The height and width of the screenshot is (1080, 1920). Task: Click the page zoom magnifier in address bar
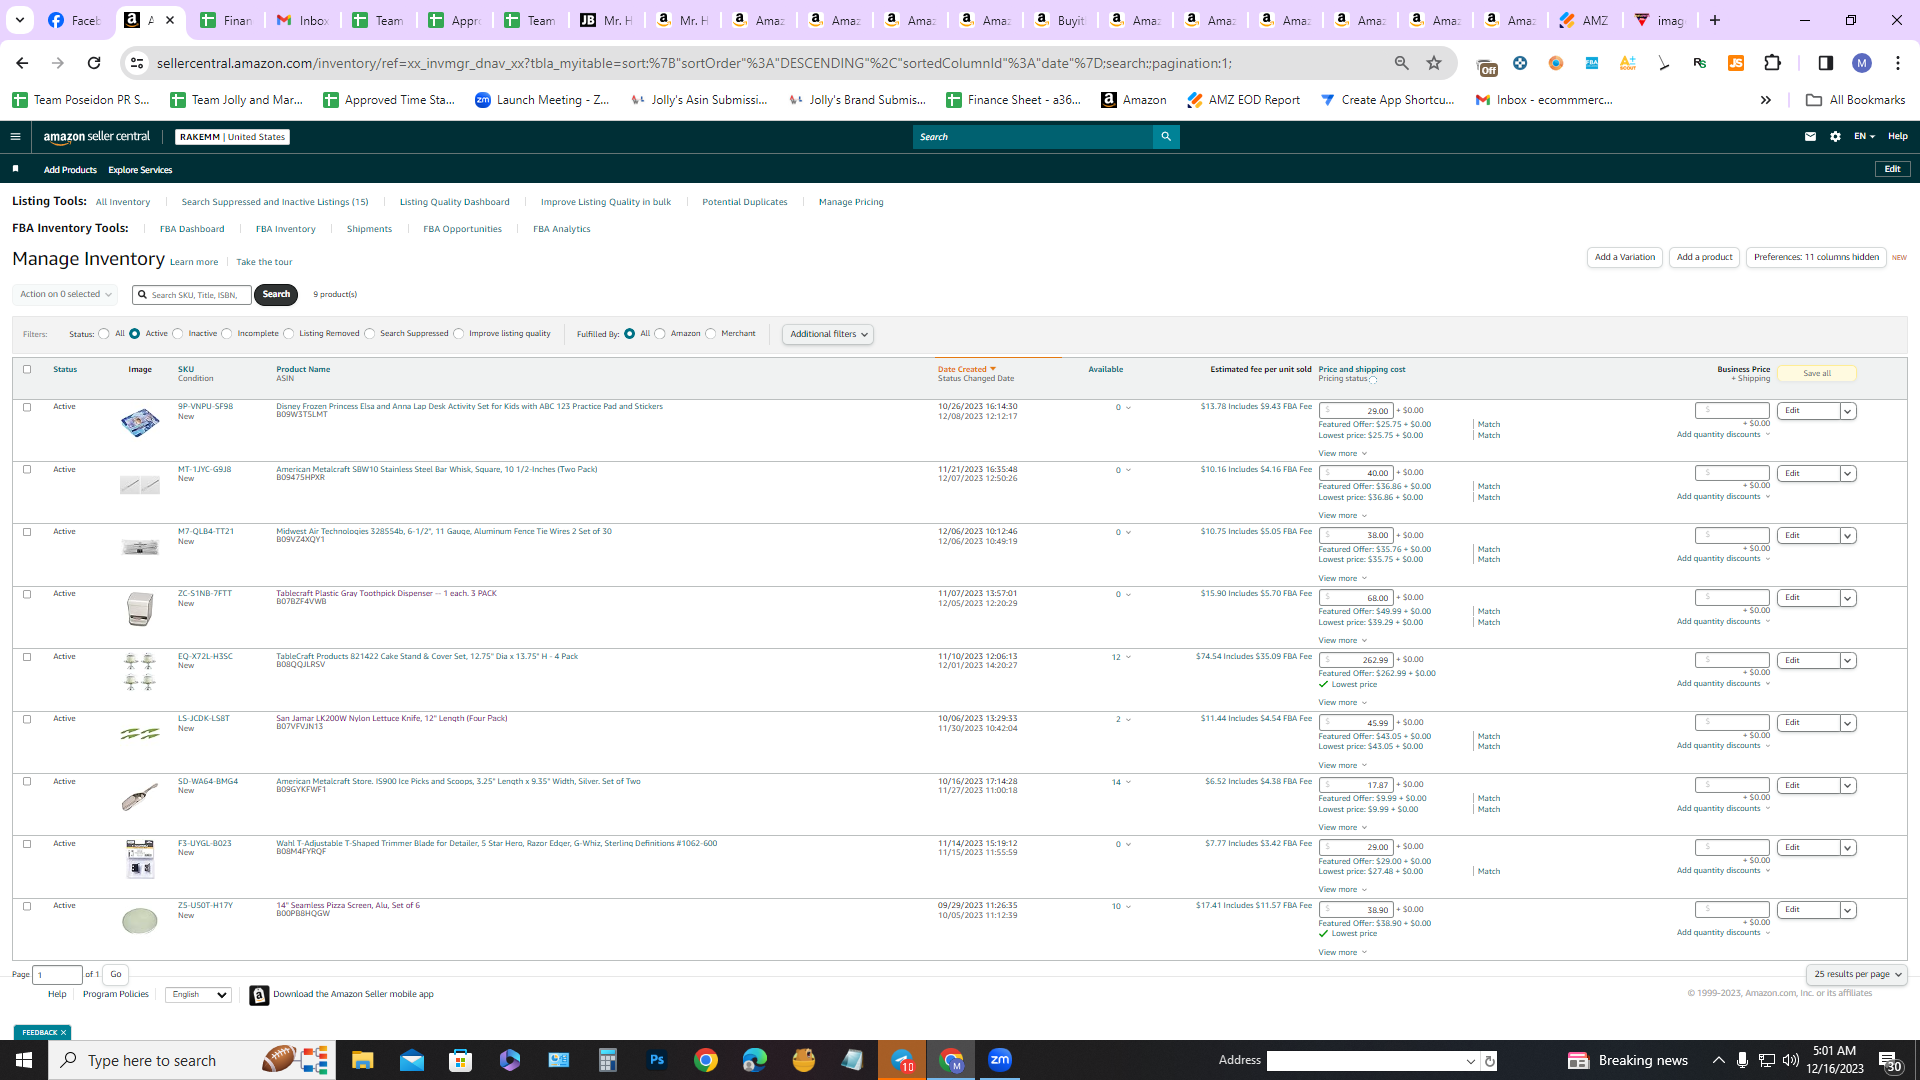coord(1402,63)
